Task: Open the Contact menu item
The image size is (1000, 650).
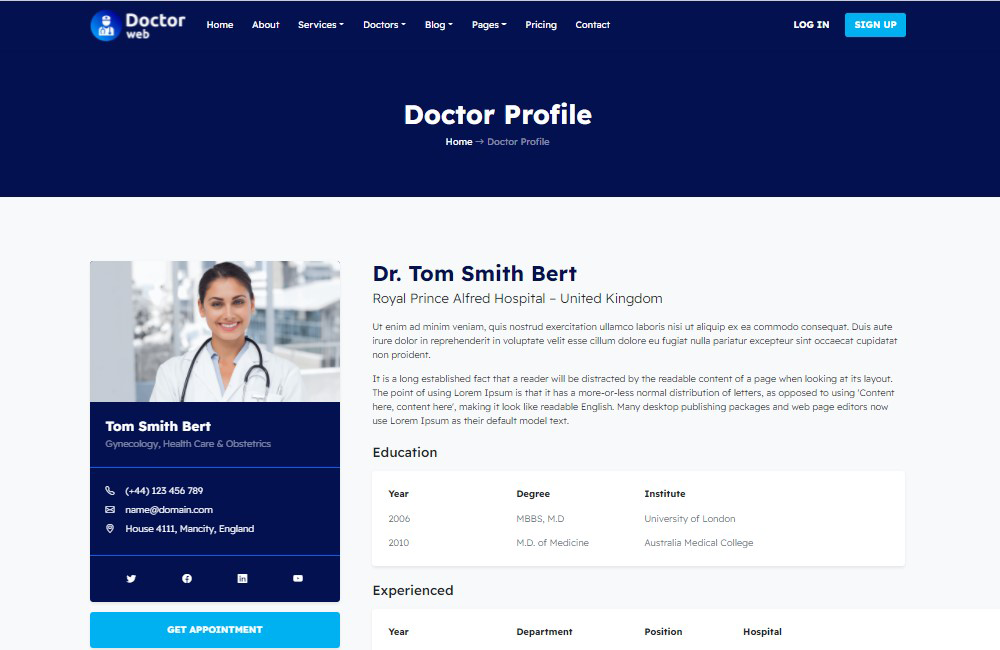Action: pos(592,25)
